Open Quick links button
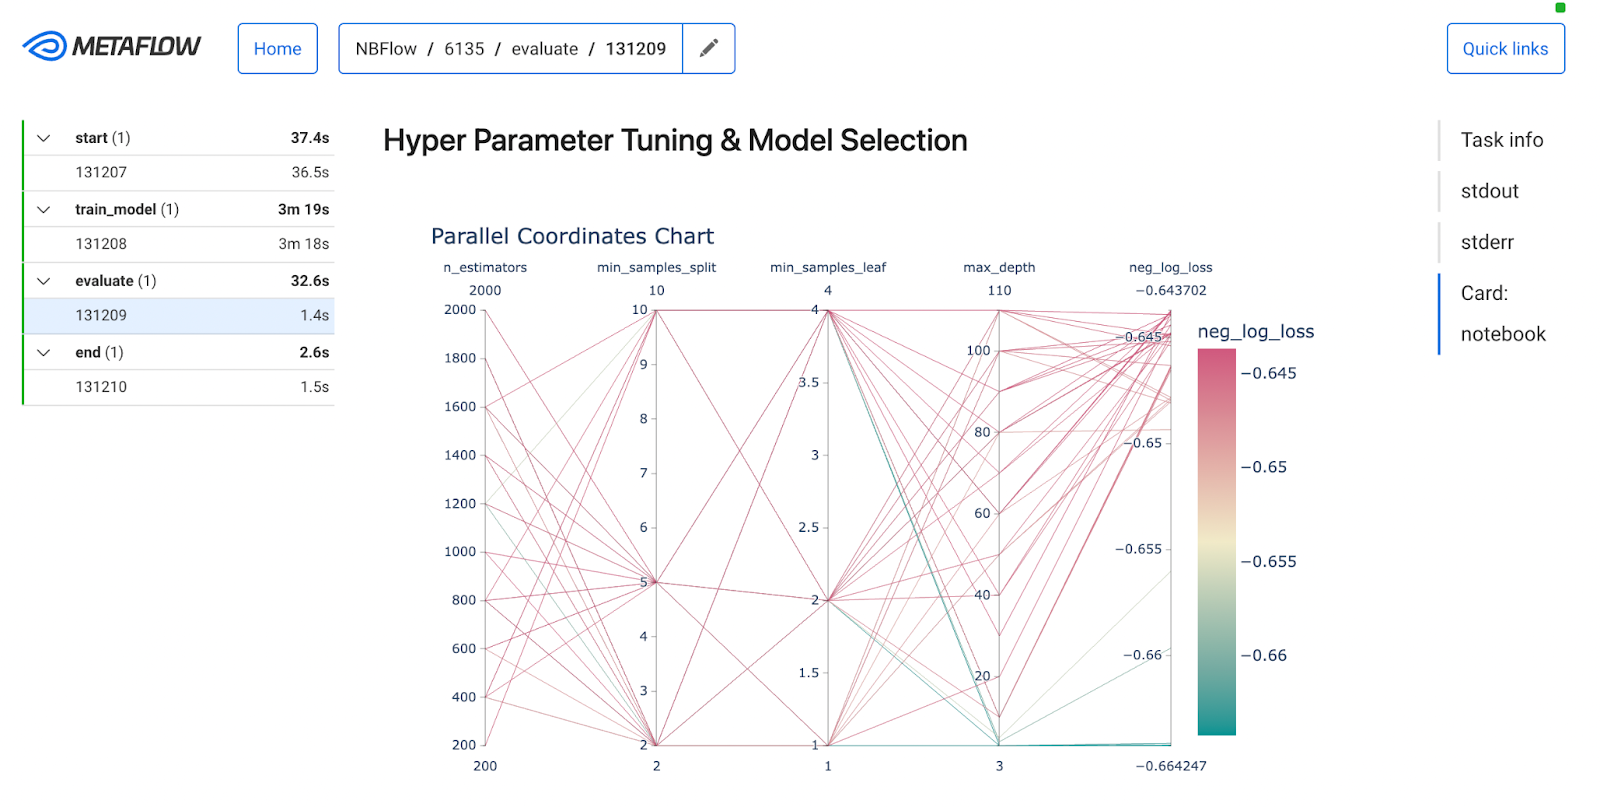 click(1505, 48)
